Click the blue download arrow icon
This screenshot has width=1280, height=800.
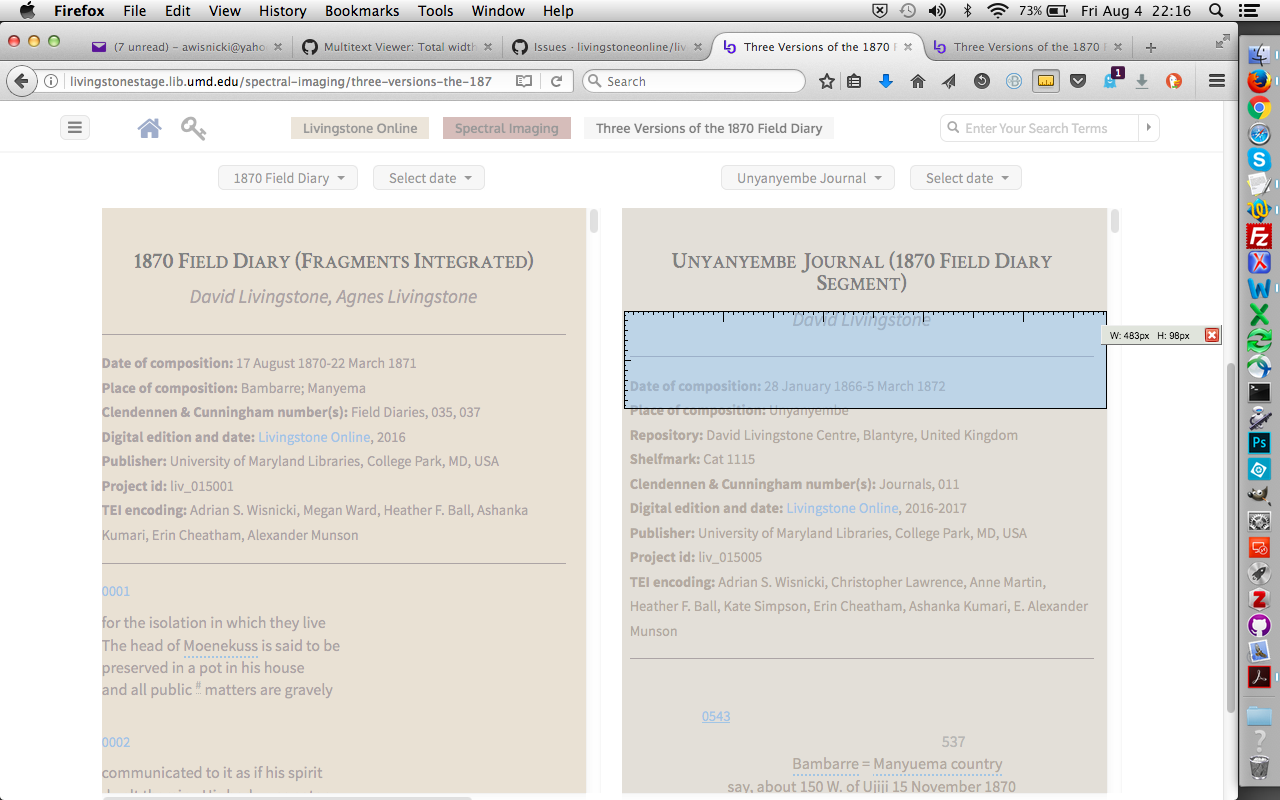tap(886, 82)
